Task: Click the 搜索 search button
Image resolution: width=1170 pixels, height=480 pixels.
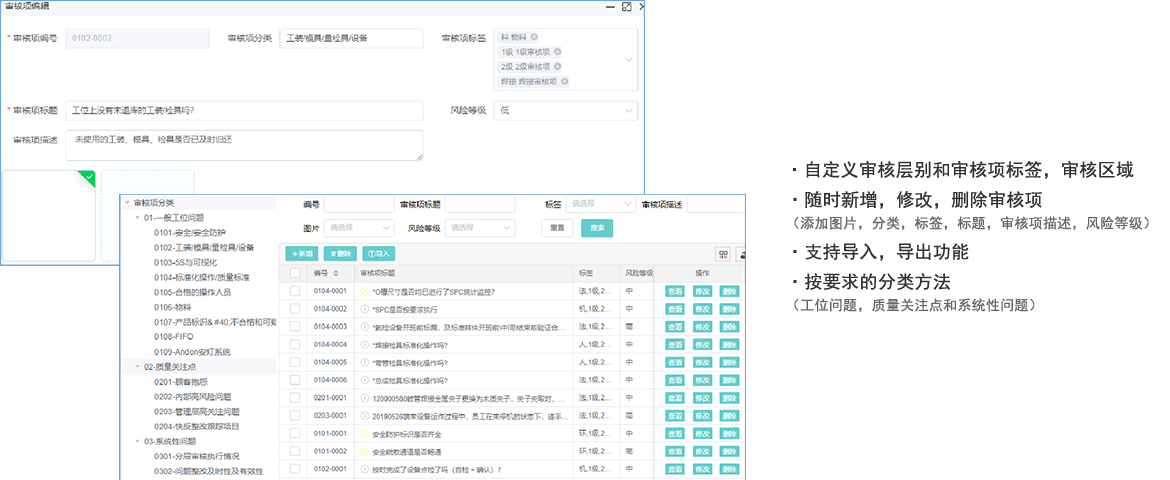Action: [597, 228]
